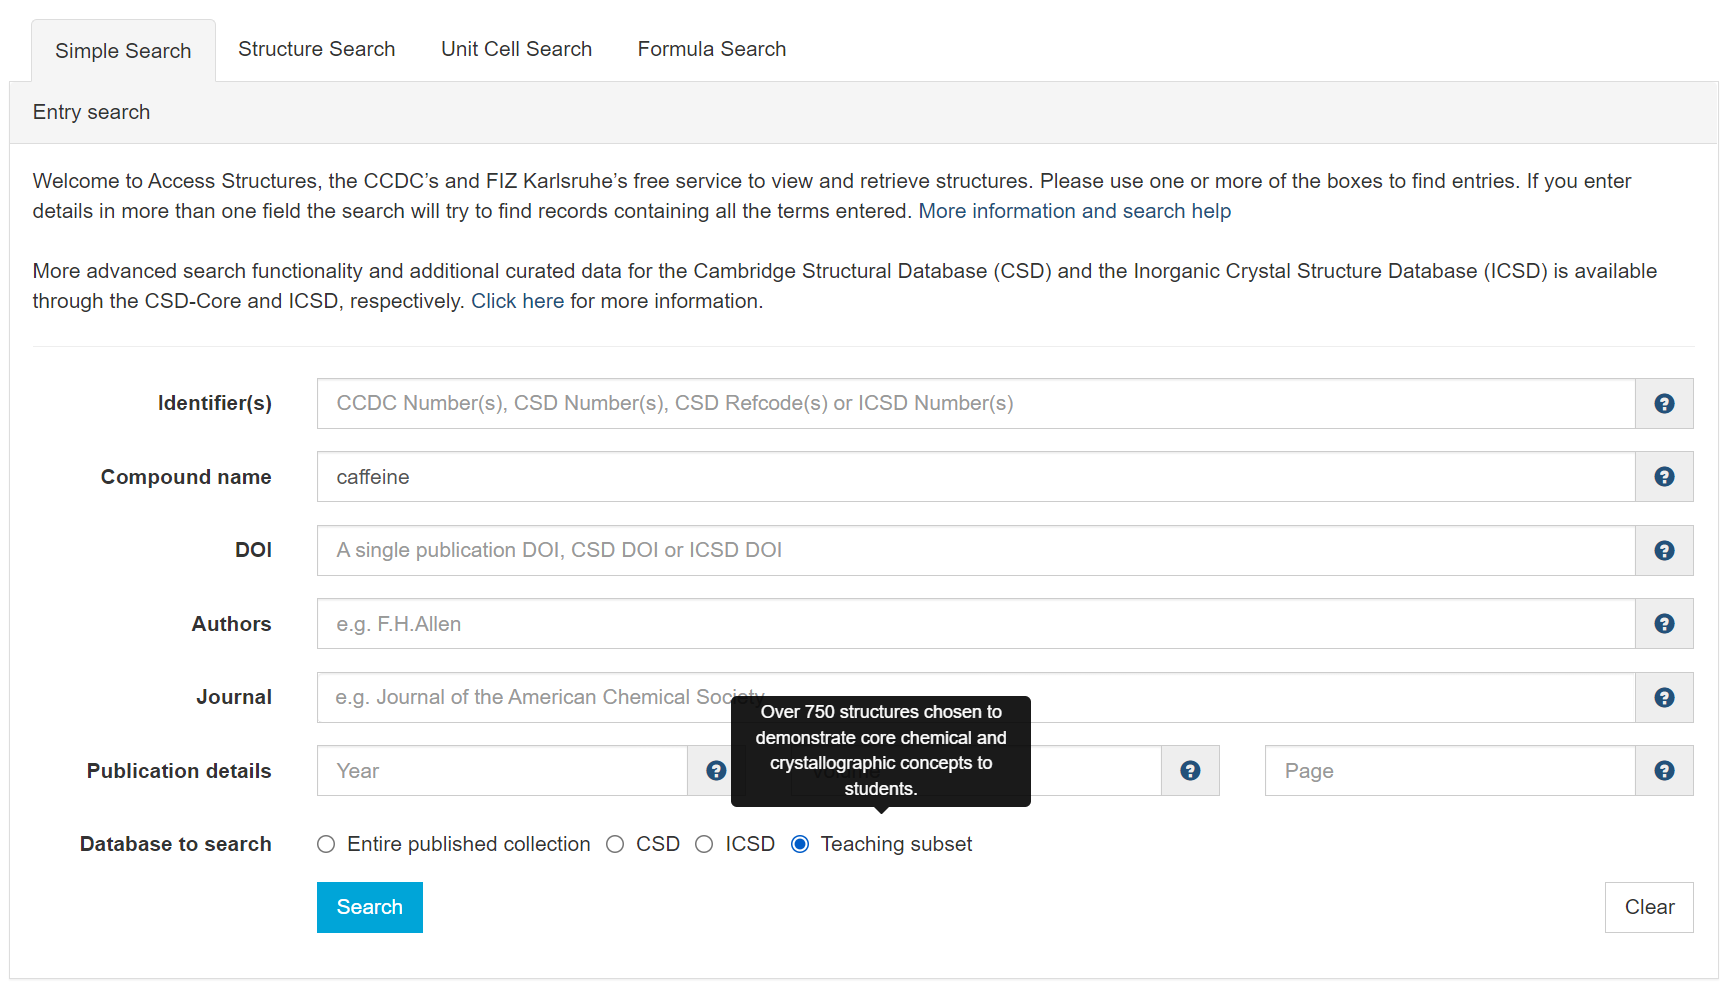
Task: Click the Volume field help icon
Action: [x=1190, y=771]
